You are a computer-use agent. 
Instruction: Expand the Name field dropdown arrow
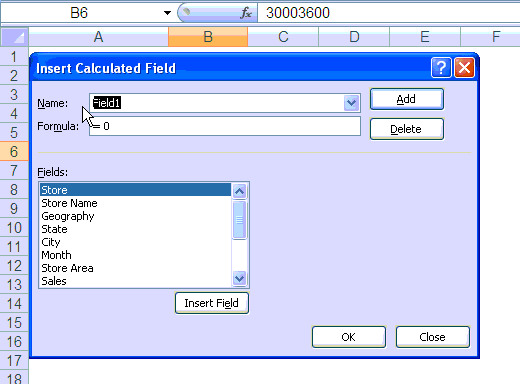[351, 103]
